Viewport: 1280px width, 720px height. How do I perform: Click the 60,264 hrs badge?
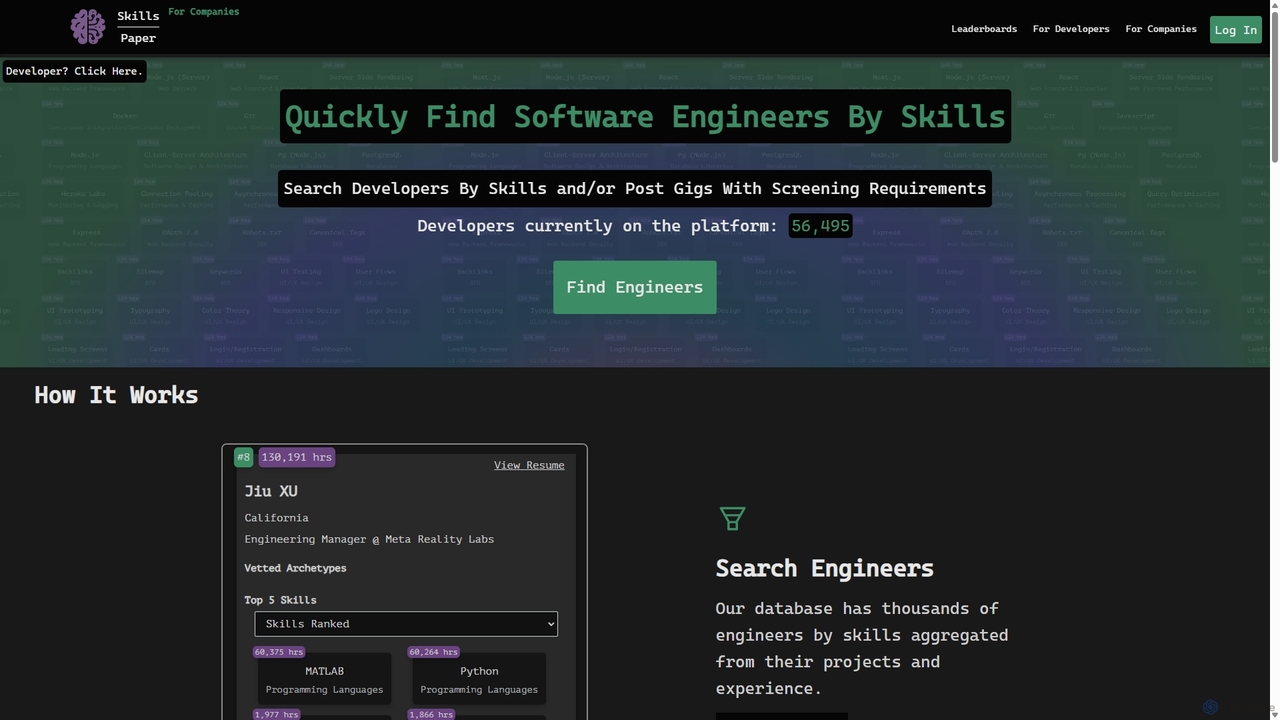coord(434,652)
